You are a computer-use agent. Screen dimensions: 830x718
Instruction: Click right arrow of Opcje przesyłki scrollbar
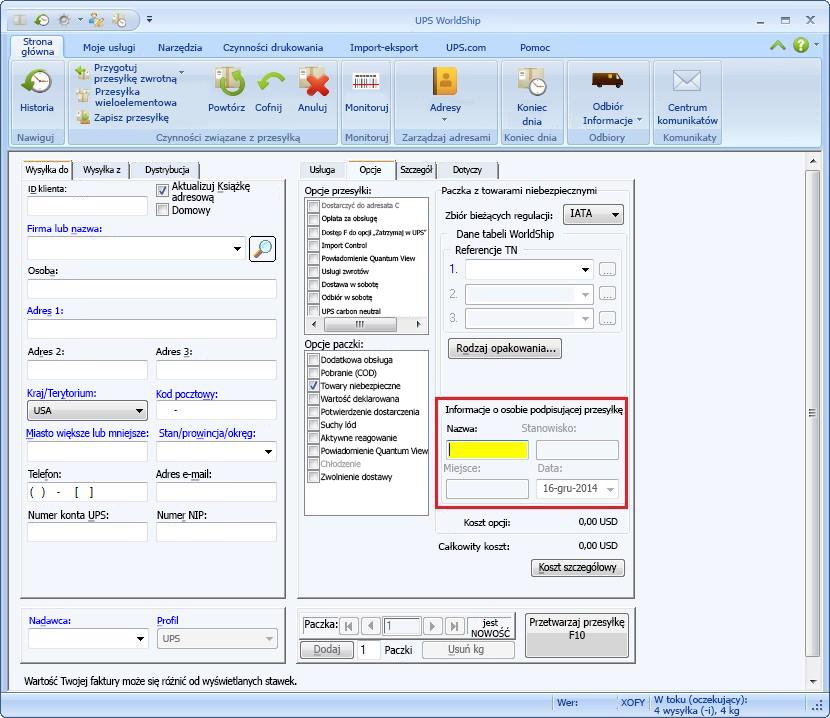[419, 324]
